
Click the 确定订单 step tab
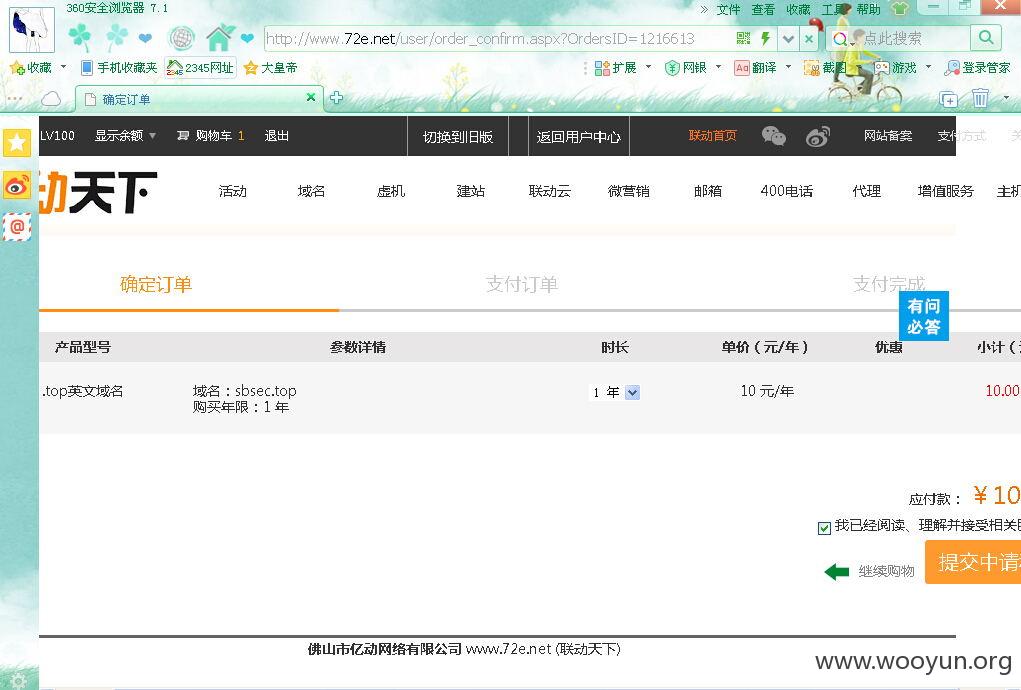coord(156,284)
